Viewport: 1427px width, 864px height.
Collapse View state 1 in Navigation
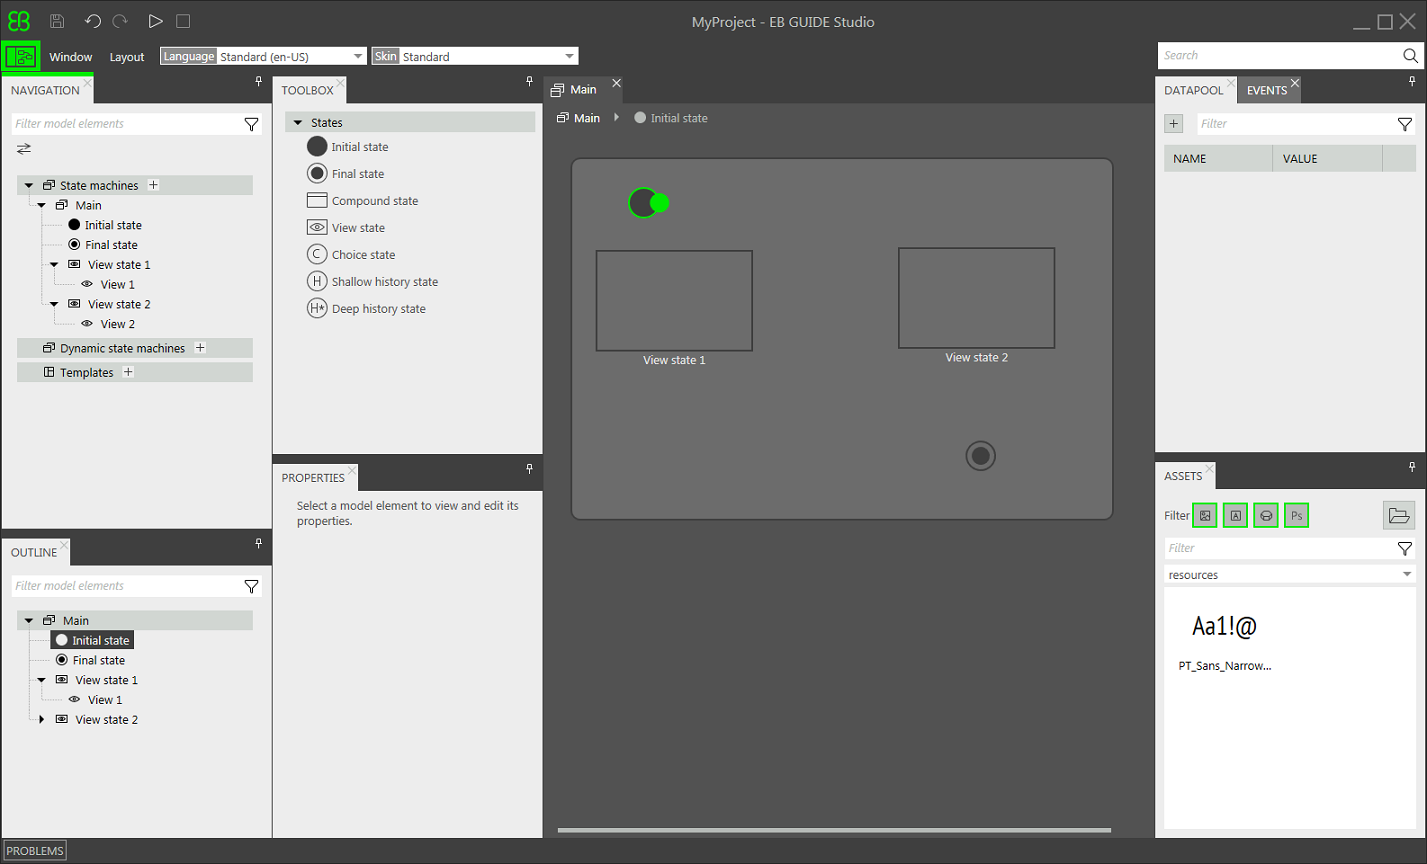(x=54, y=265)
